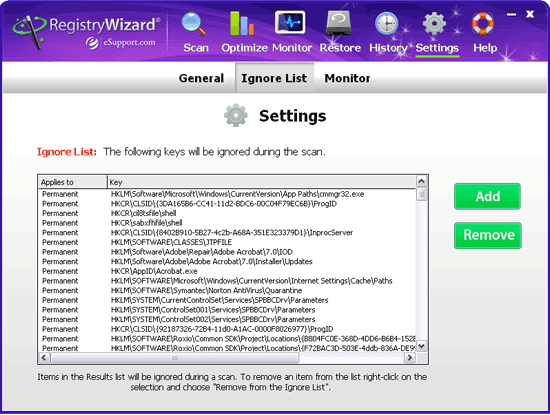Open the Help lifebuoy icon
The width and height of the screenshot is (550, 415).
(483, 24)
